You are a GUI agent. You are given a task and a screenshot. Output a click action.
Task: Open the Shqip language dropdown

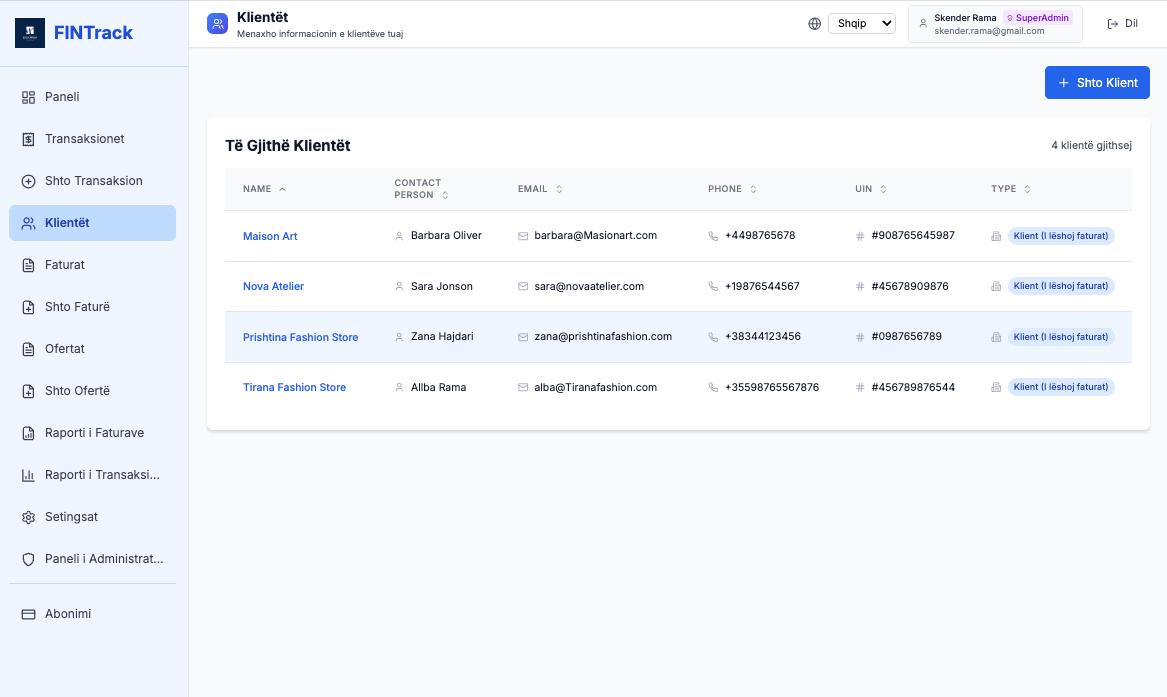click(861, 24)
